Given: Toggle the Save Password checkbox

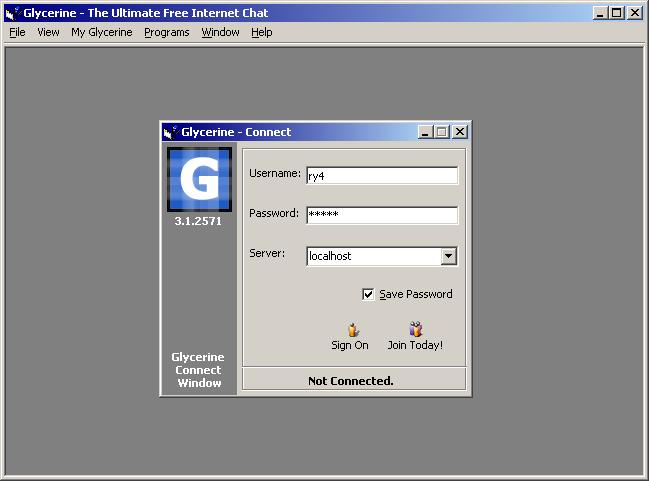Looking at the screenshot, I should pos(368,294).
